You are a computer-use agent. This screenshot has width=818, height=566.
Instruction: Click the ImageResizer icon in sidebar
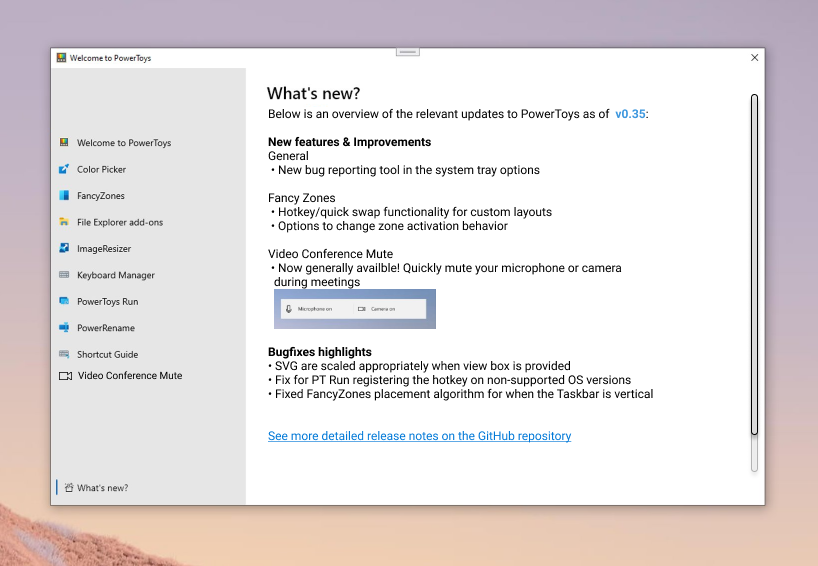point(64,249)
